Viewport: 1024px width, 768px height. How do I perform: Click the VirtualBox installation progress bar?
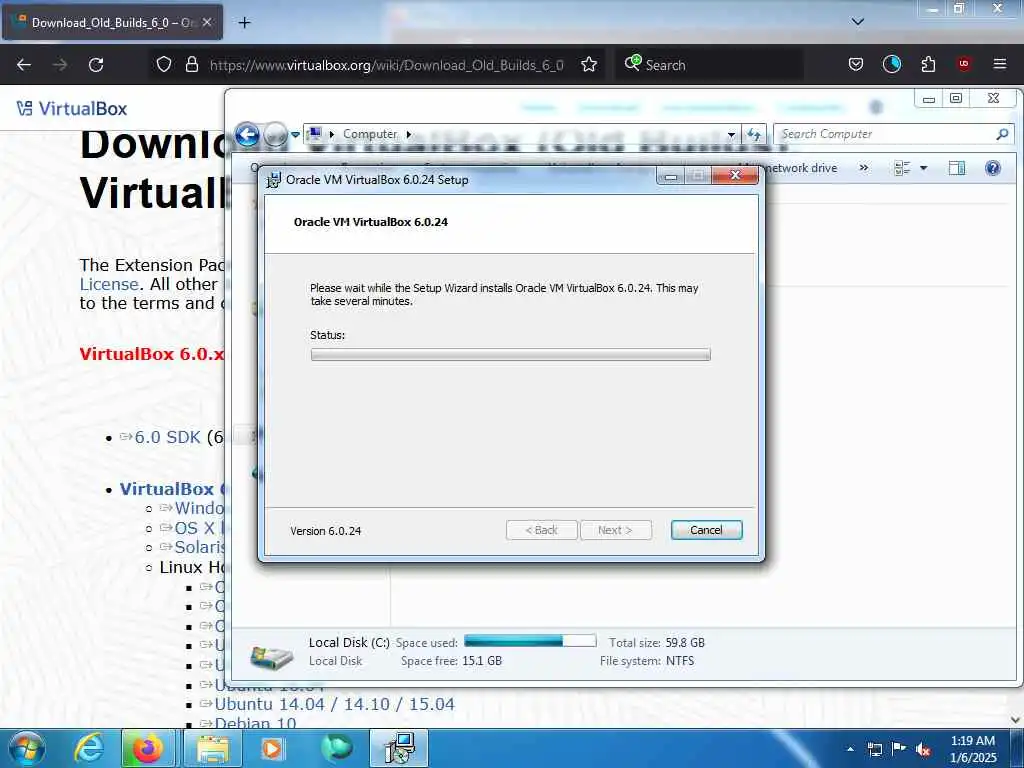tap(511, 355)
